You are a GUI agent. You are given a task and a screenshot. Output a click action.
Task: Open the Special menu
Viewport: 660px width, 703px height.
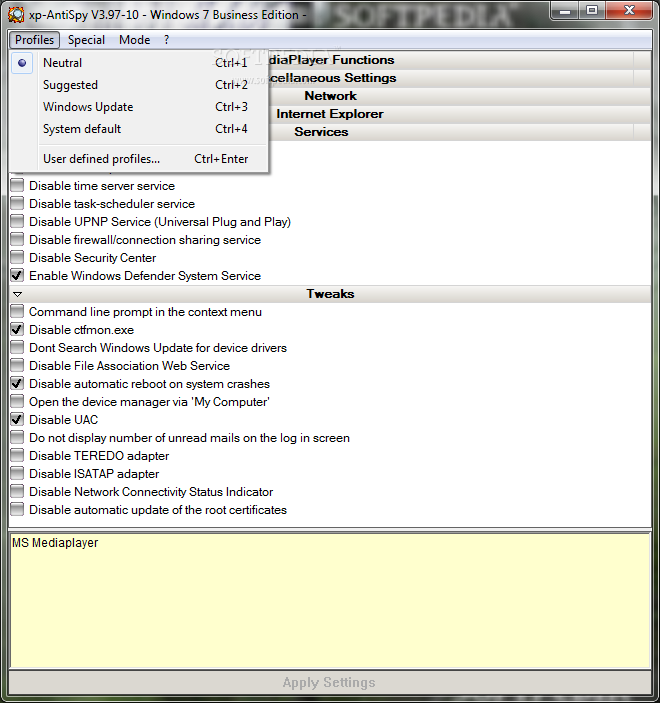click(86, 40)
